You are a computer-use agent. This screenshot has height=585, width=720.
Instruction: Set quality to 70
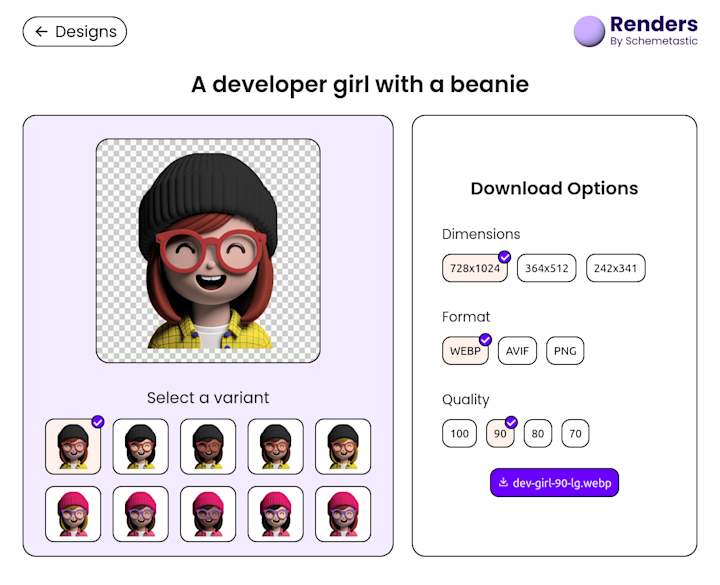(575, 433)
